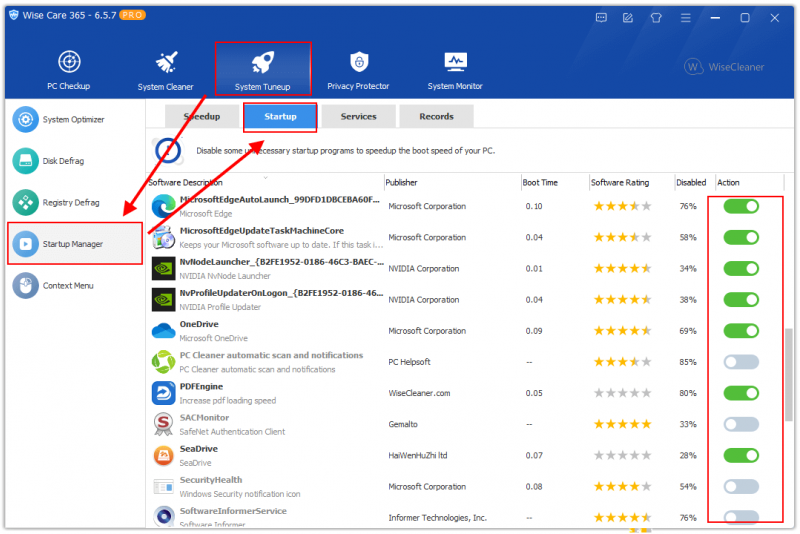The width and height of the screenshot is (800, 534).
Task: Open the Services tab
Action: tap(359, 116)
